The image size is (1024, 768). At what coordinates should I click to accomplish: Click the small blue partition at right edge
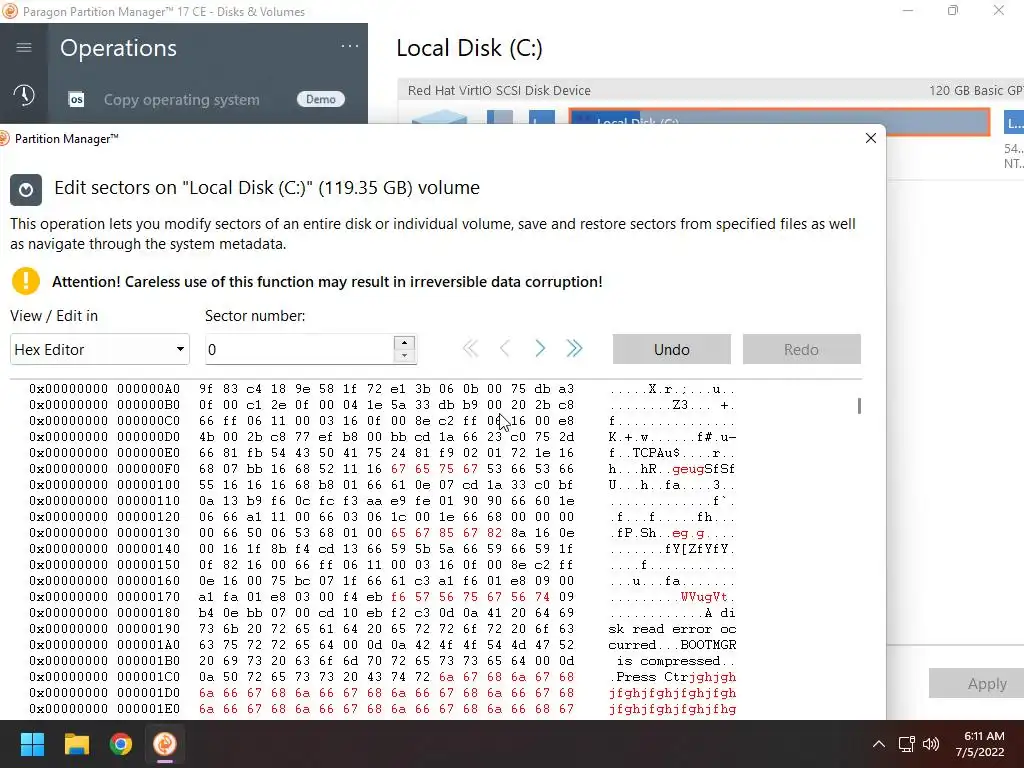click(x=1014, y=122)
